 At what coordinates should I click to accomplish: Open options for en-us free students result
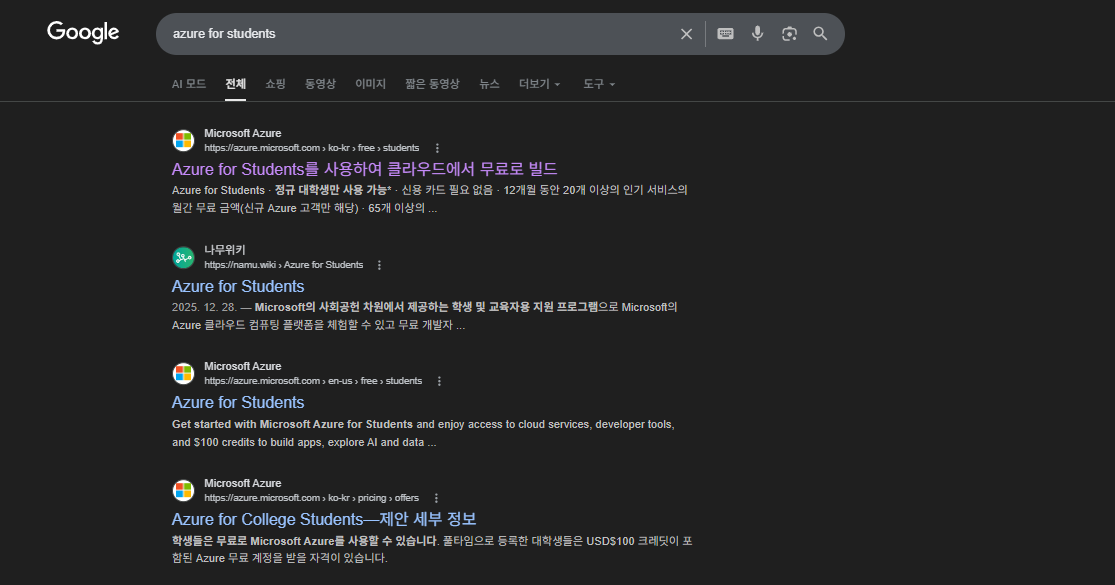tap(439, 382)
